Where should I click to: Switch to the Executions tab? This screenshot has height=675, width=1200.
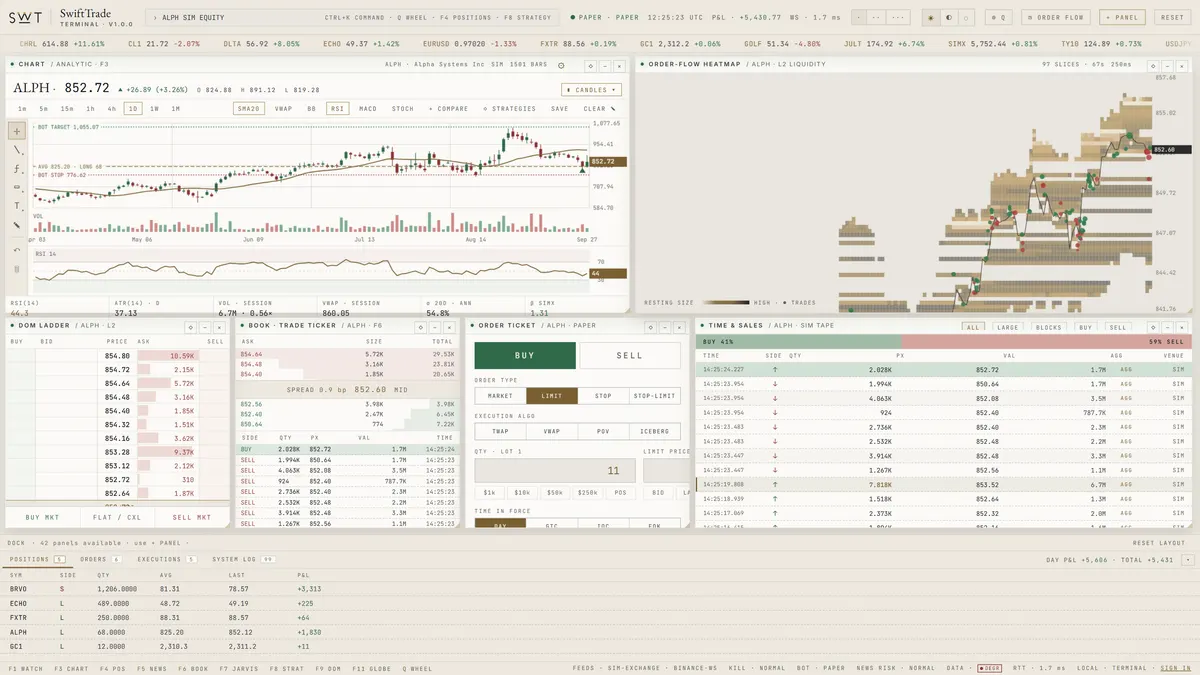click(166, 559)
